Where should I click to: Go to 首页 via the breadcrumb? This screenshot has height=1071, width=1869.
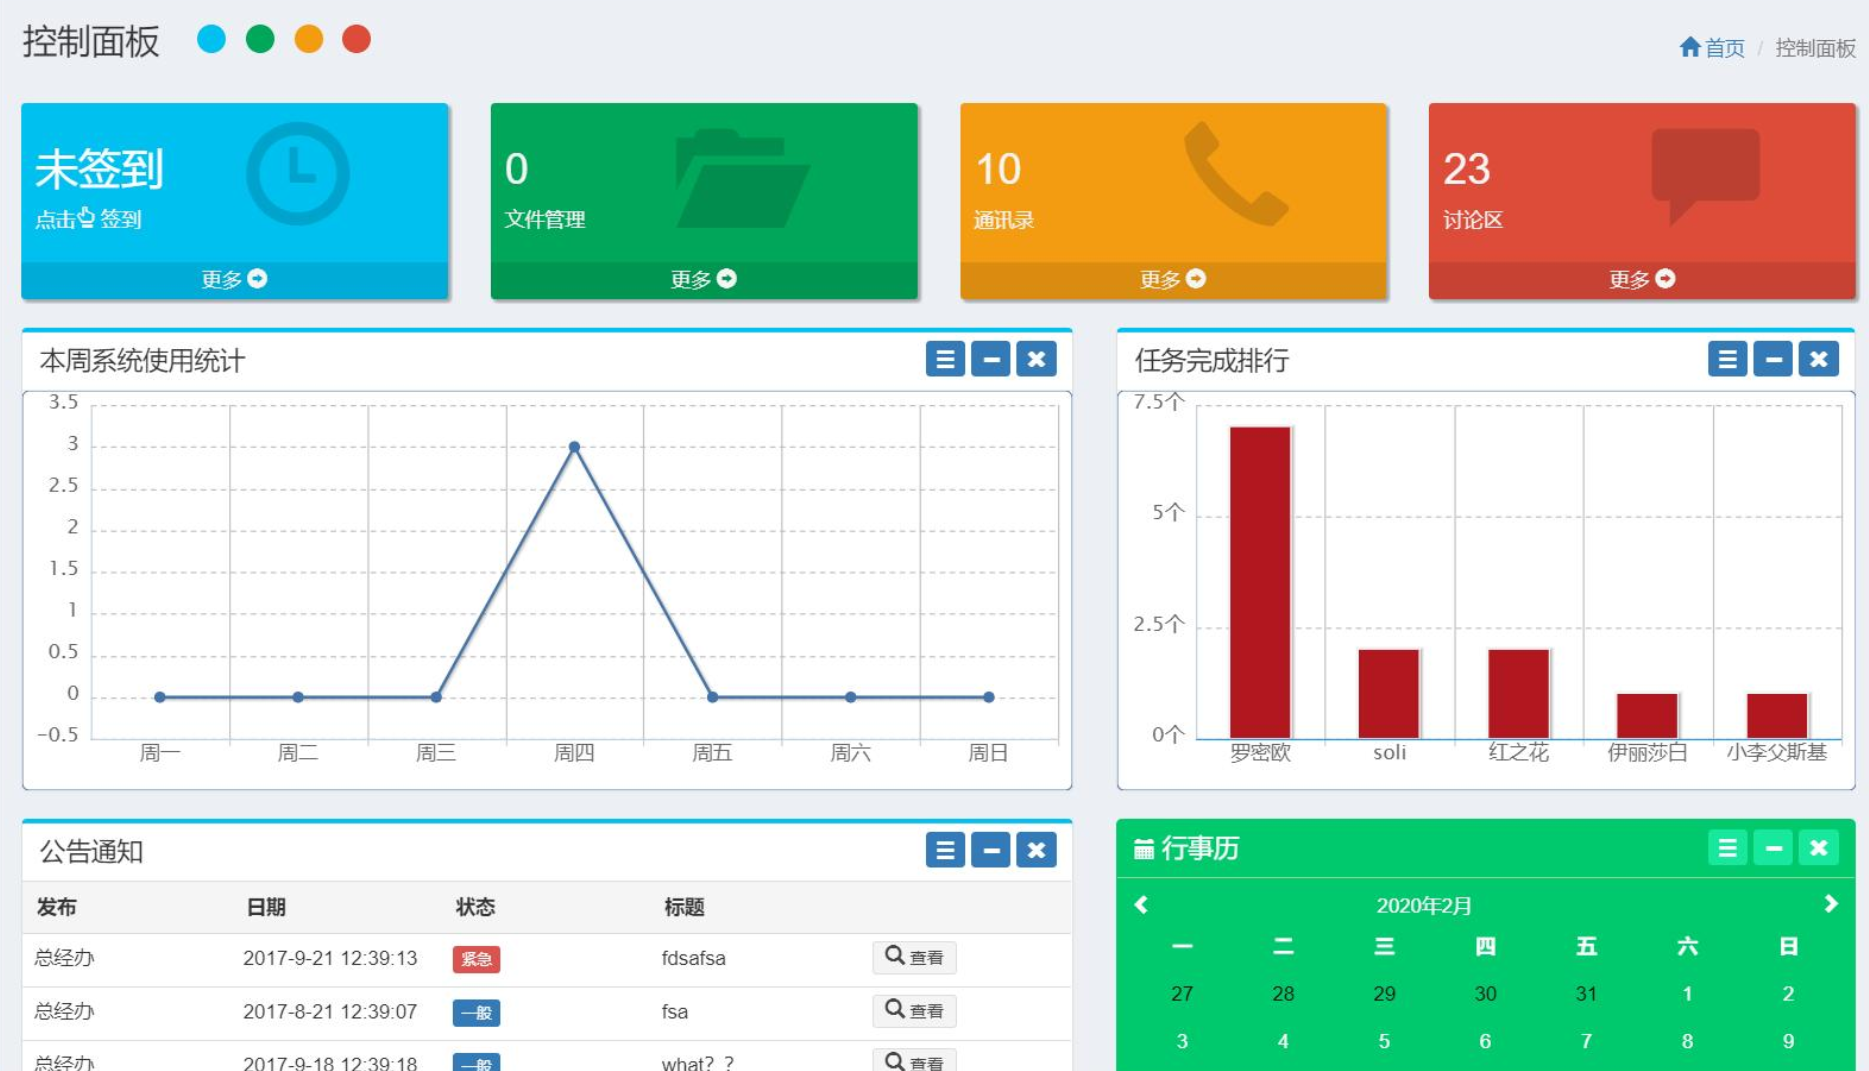tap(1712, 47)
